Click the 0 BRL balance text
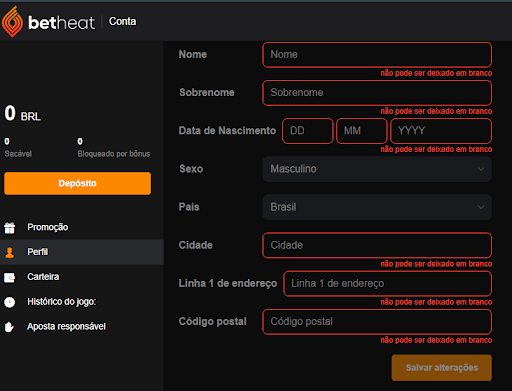512x391 pixels. point(23,113)
